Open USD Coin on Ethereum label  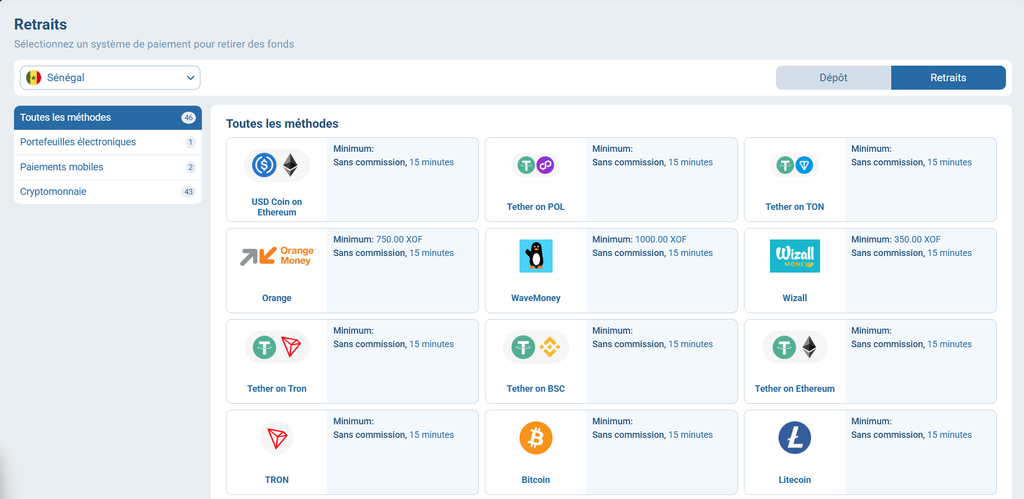point(277,207)
